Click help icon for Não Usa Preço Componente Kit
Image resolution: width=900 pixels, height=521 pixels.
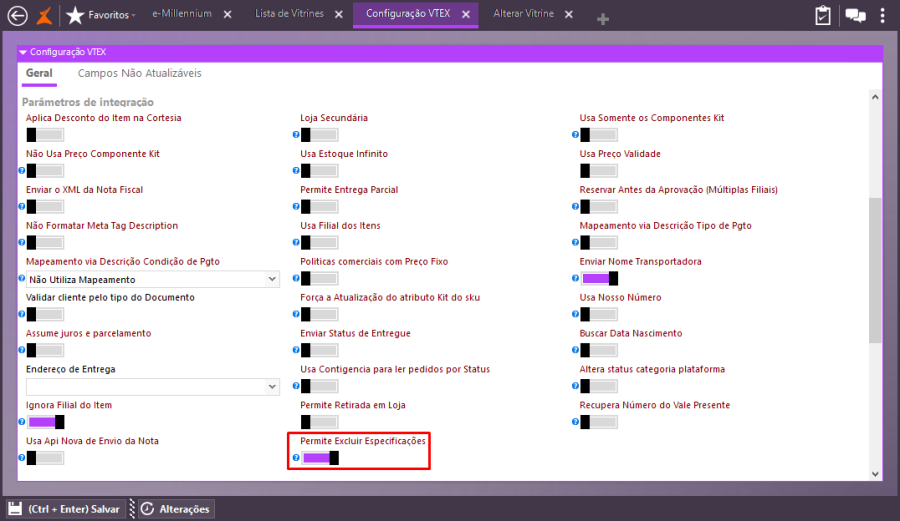22,170
